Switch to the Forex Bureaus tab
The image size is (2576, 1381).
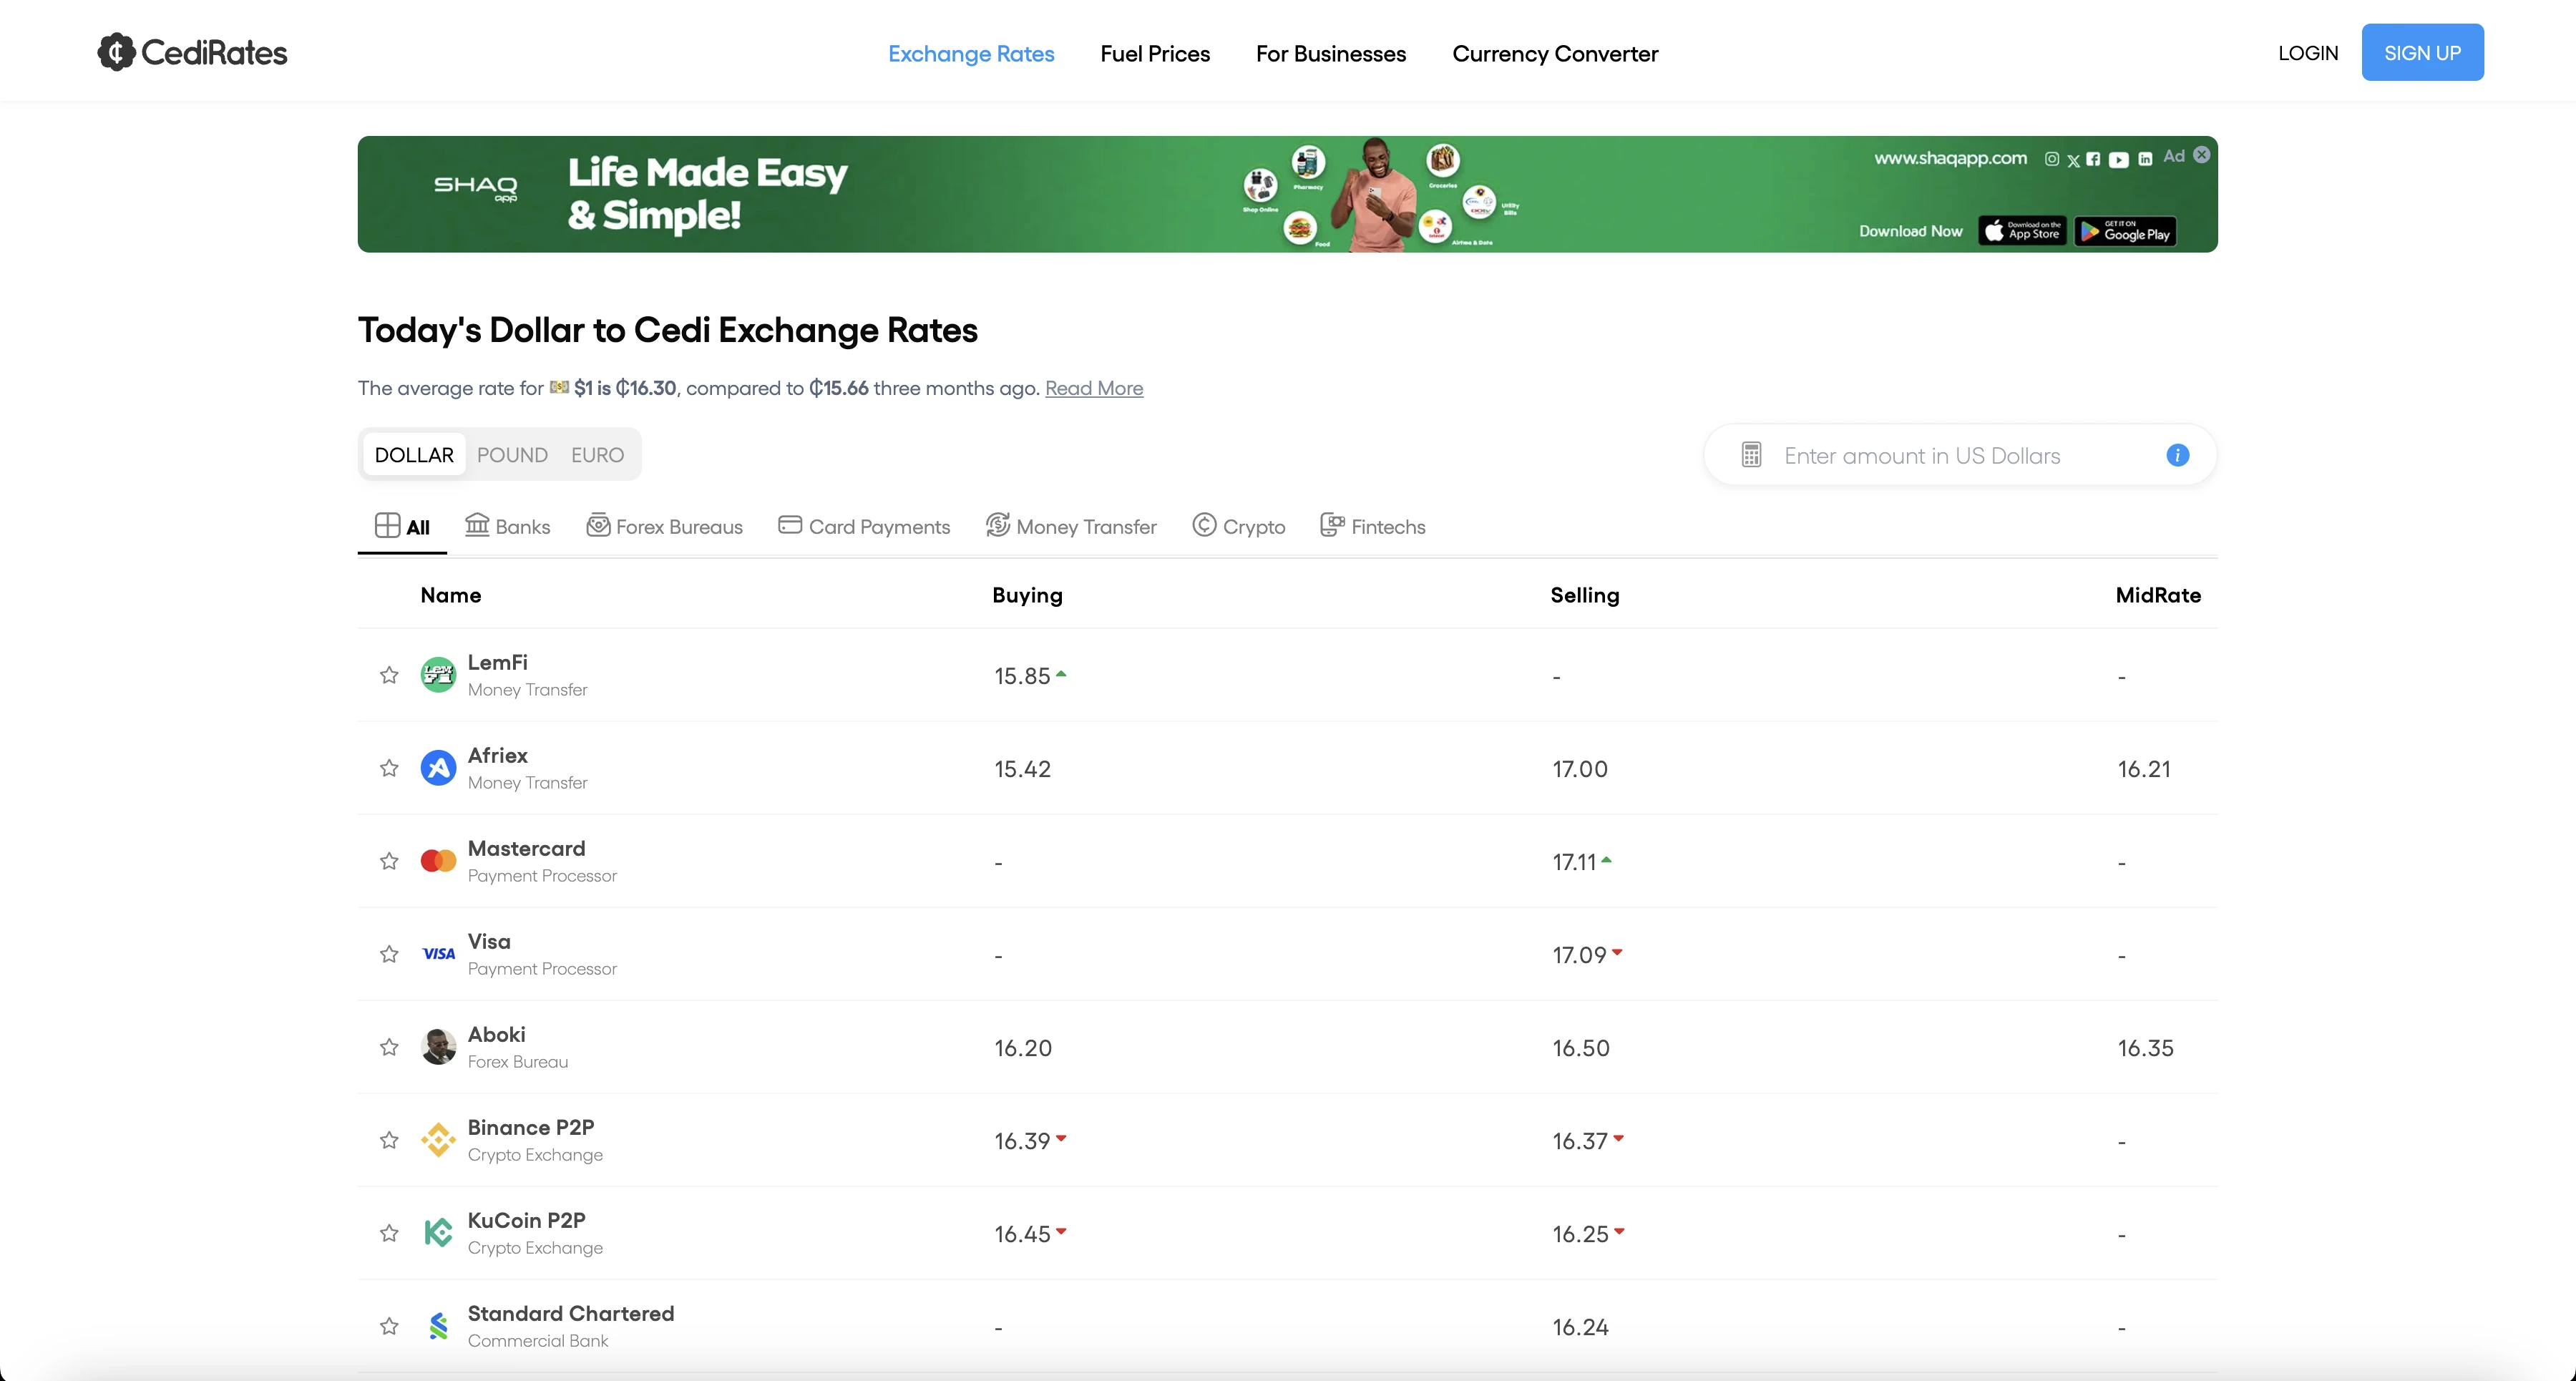pos(665,526)
